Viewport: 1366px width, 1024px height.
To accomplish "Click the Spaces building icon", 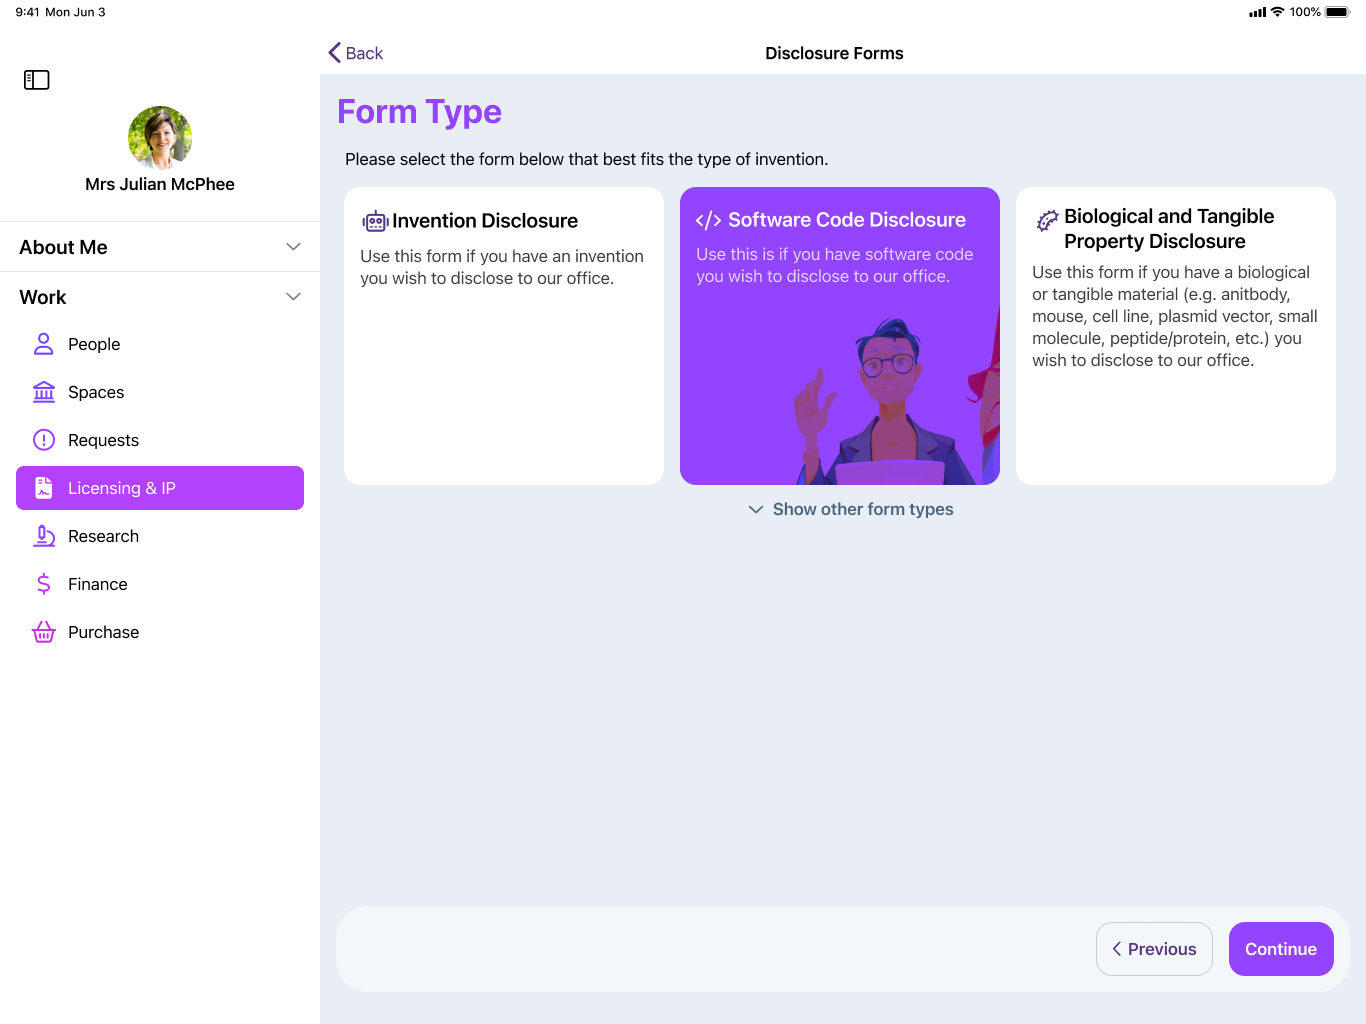I will 44,392.
